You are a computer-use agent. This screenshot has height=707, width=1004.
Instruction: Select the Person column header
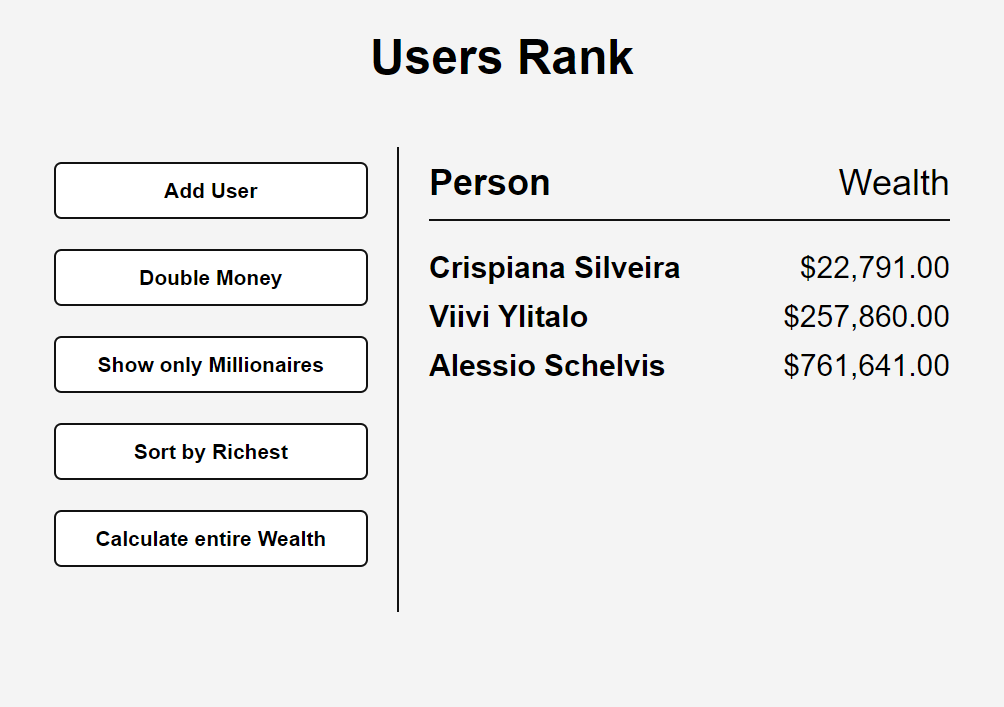coord(489,183)
